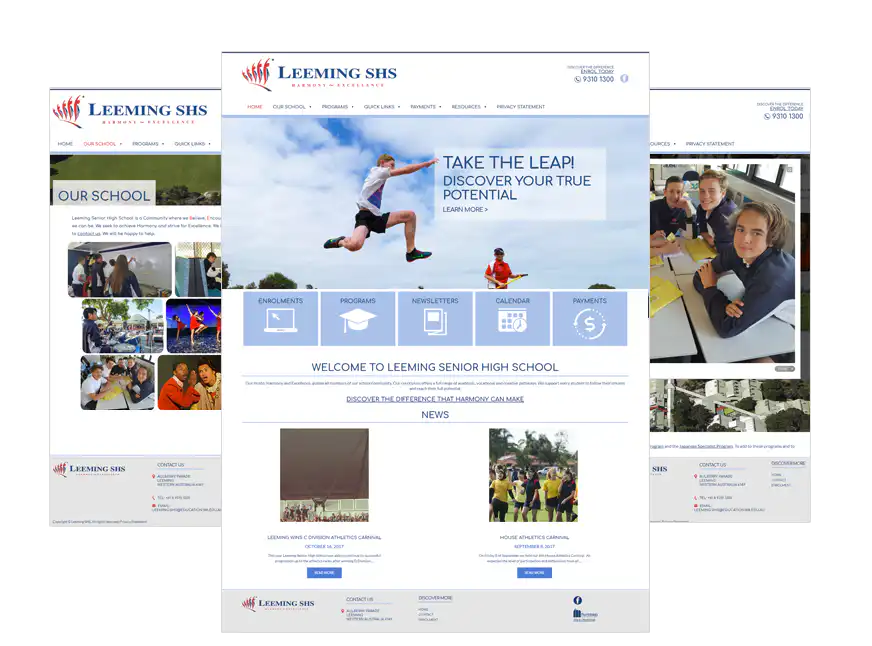Expand the PROGRAMS dropdown on center page
Screen dimensions: 872x646
[338, 107]
